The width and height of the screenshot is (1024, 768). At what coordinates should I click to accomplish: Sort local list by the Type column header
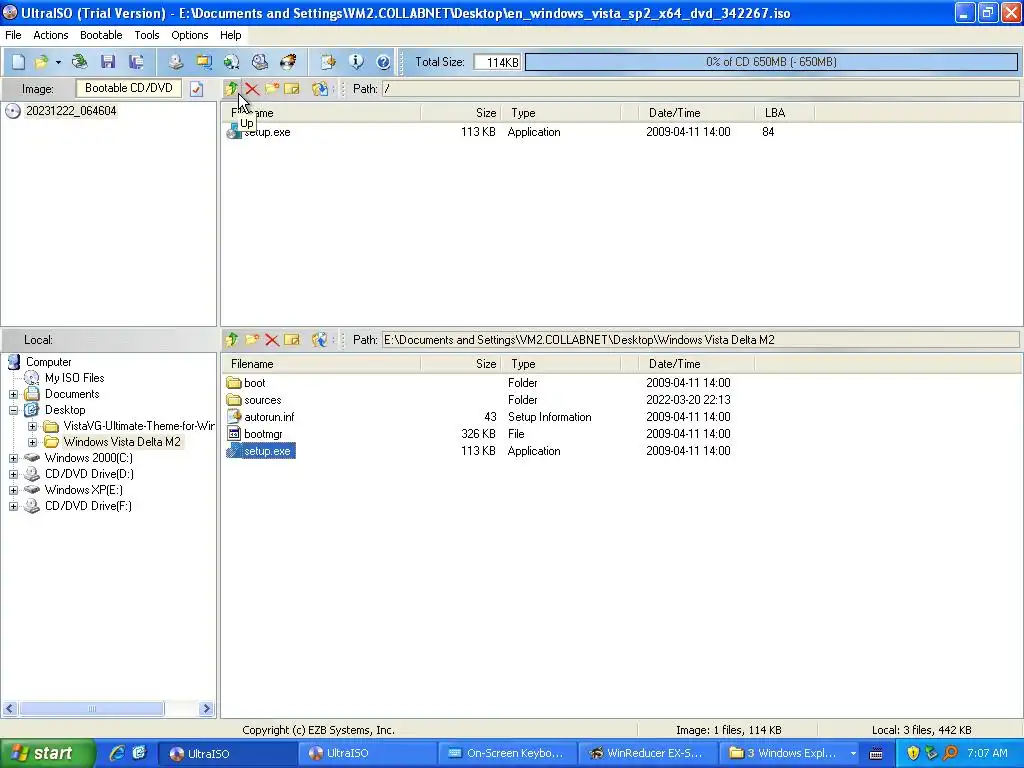point(561,364)
